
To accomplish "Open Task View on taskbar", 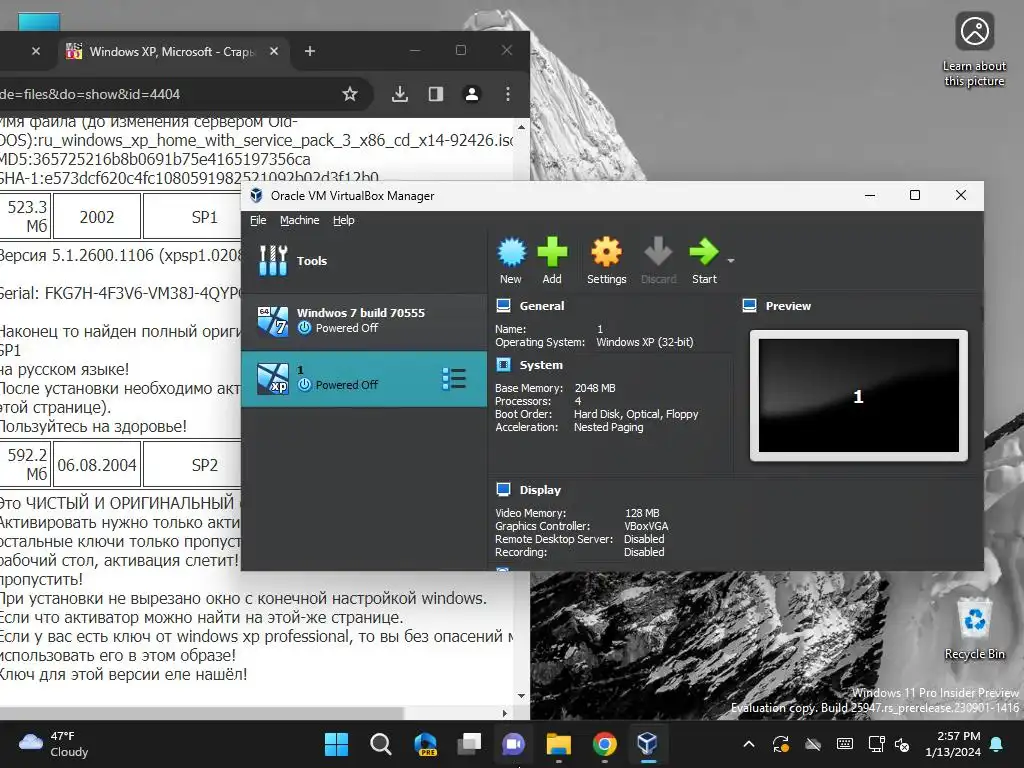I will (x=470, y=744).
